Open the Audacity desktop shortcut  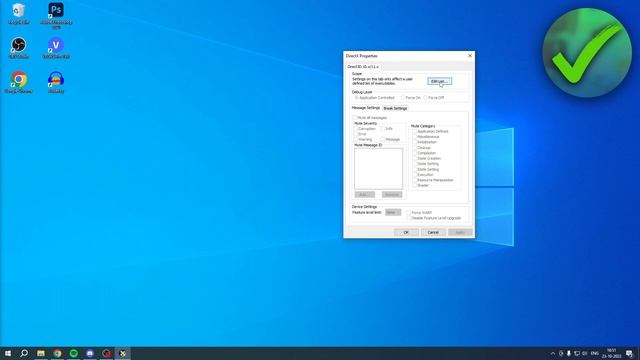(x=56, y=82)
